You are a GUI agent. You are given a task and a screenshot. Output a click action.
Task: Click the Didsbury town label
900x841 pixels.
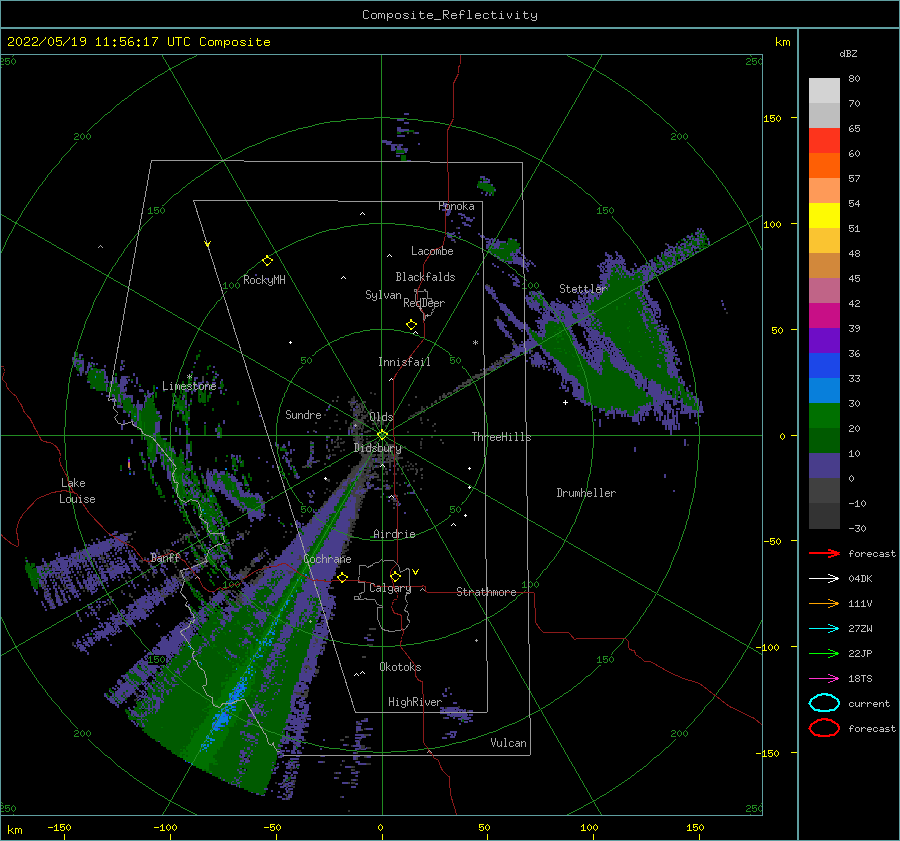pos(378,448)
